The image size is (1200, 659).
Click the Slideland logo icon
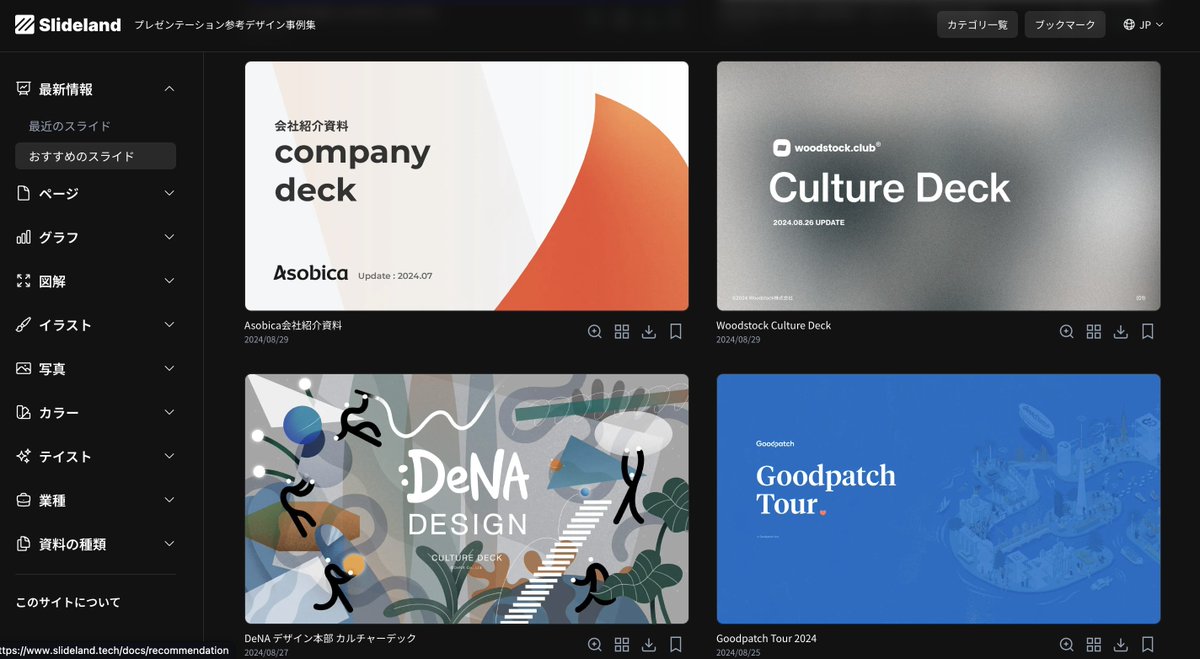coord(25,25)
